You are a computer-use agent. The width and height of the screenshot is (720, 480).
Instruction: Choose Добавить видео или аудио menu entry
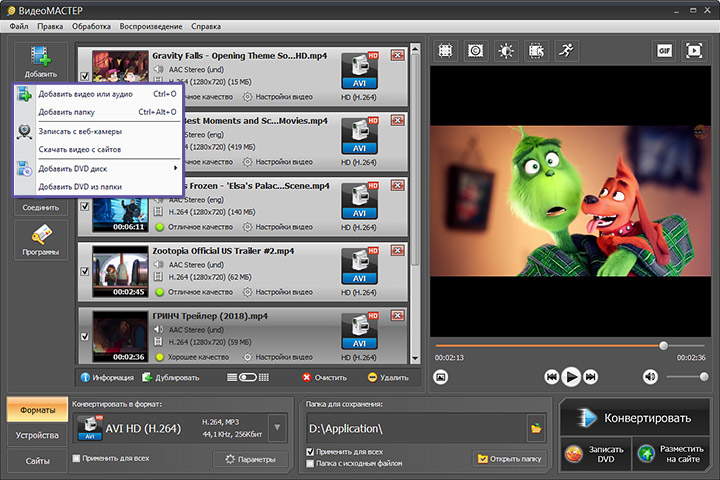(x=98, y=94)
